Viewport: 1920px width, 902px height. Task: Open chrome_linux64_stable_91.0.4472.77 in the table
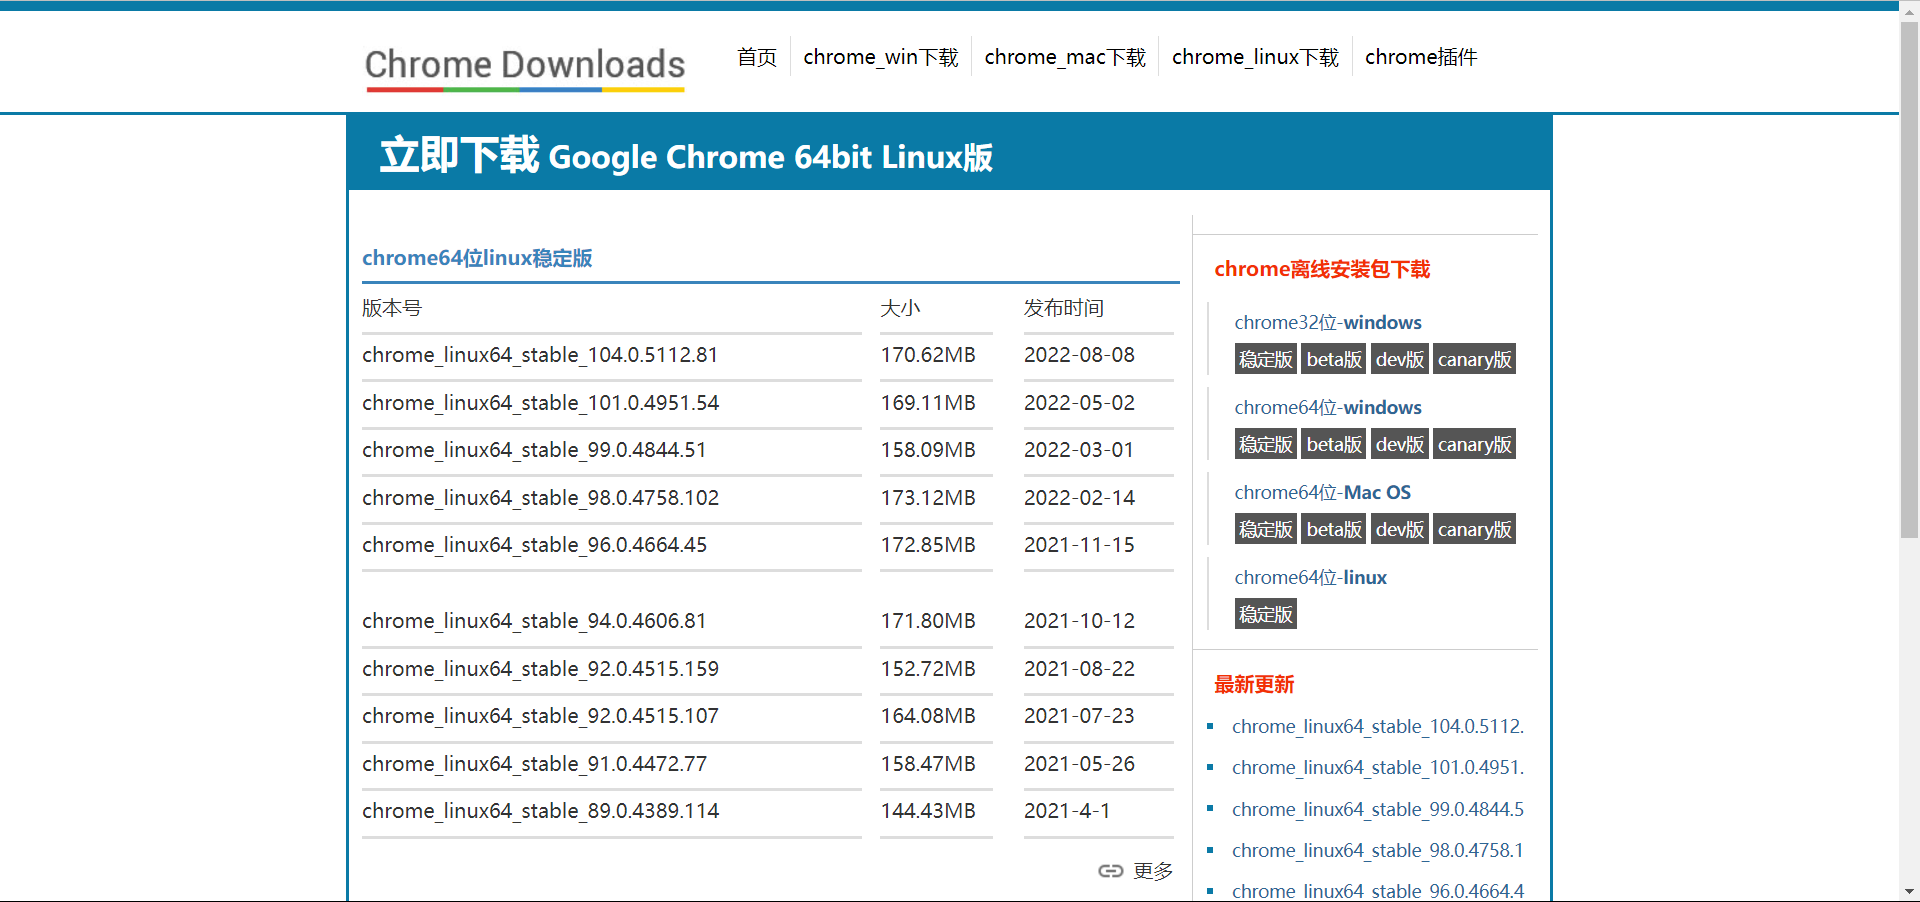[534, 764]
